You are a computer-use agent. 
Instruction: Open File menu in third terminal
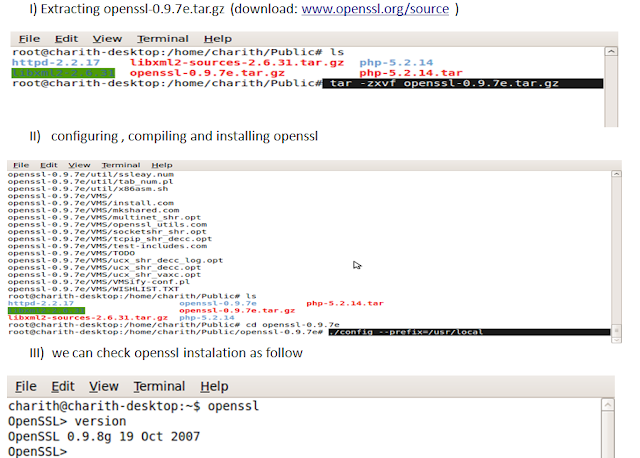click(26, 386)
